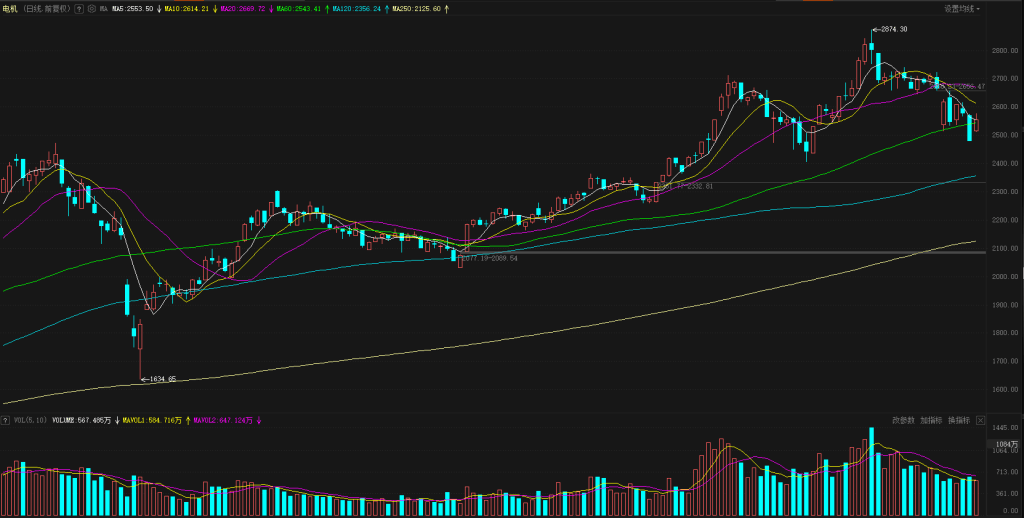Click the MAVOL1 yellow up arrow
The width and height of the screenshot is (1024, 518).
187,421
